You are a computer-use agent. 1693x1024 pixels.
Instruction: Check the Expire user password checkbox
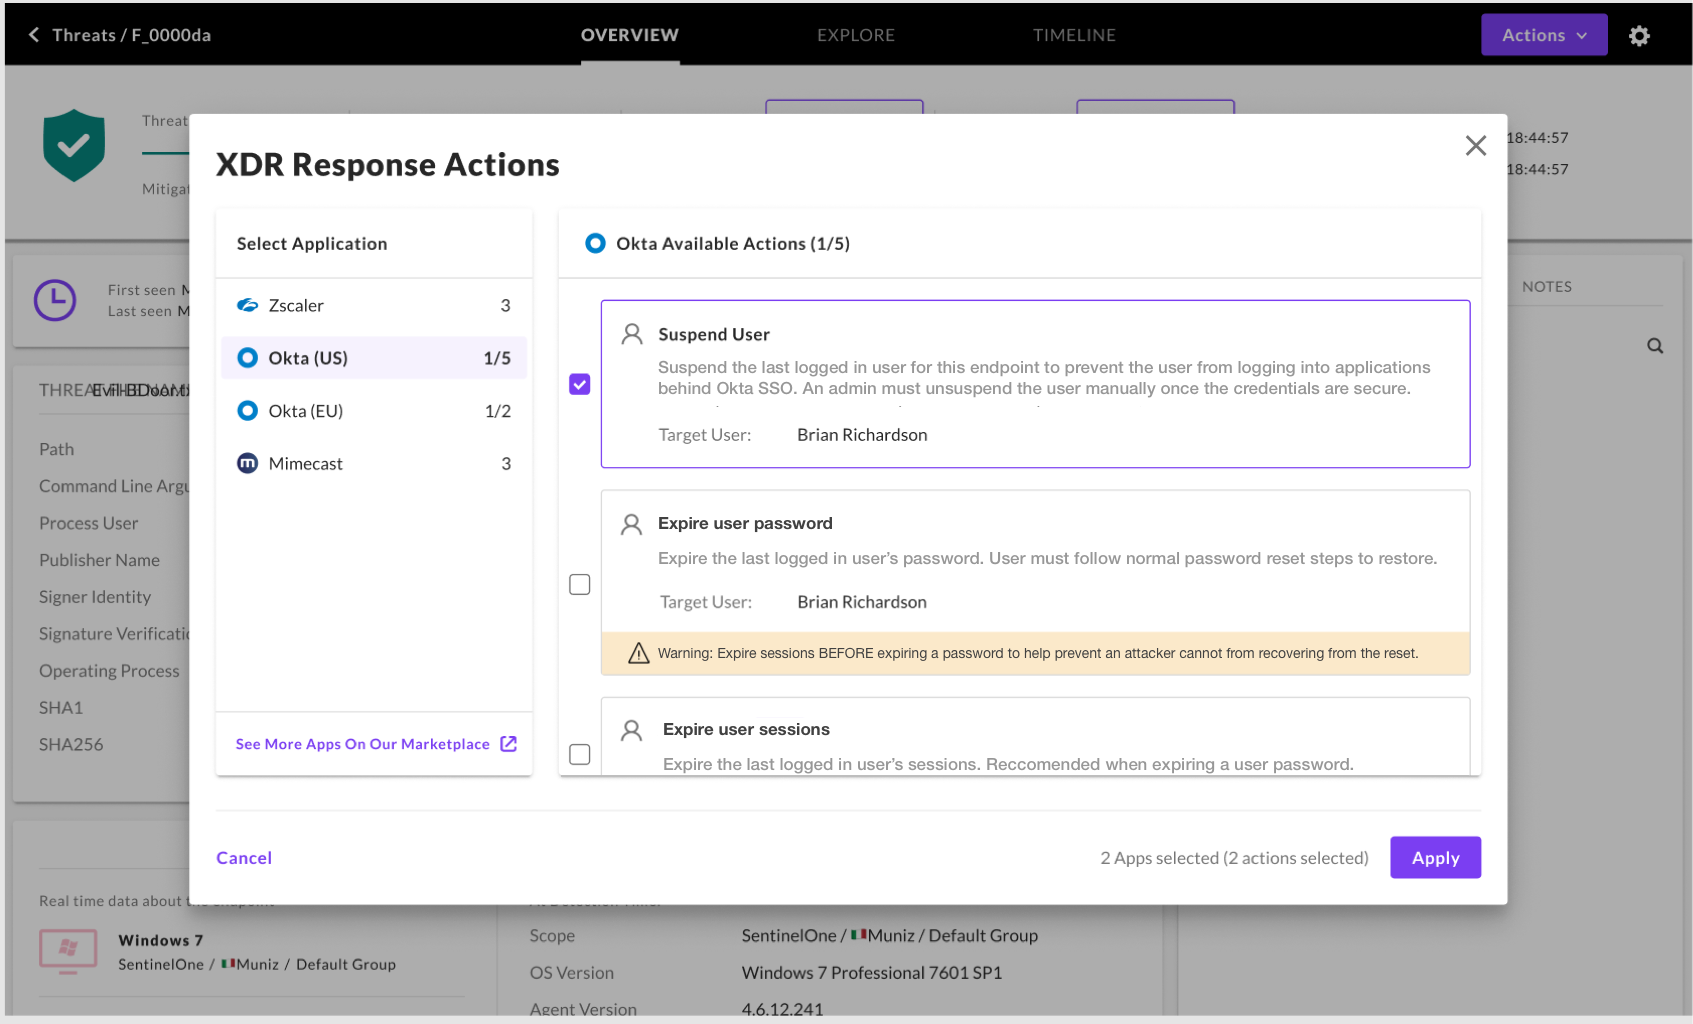[580, 585]
